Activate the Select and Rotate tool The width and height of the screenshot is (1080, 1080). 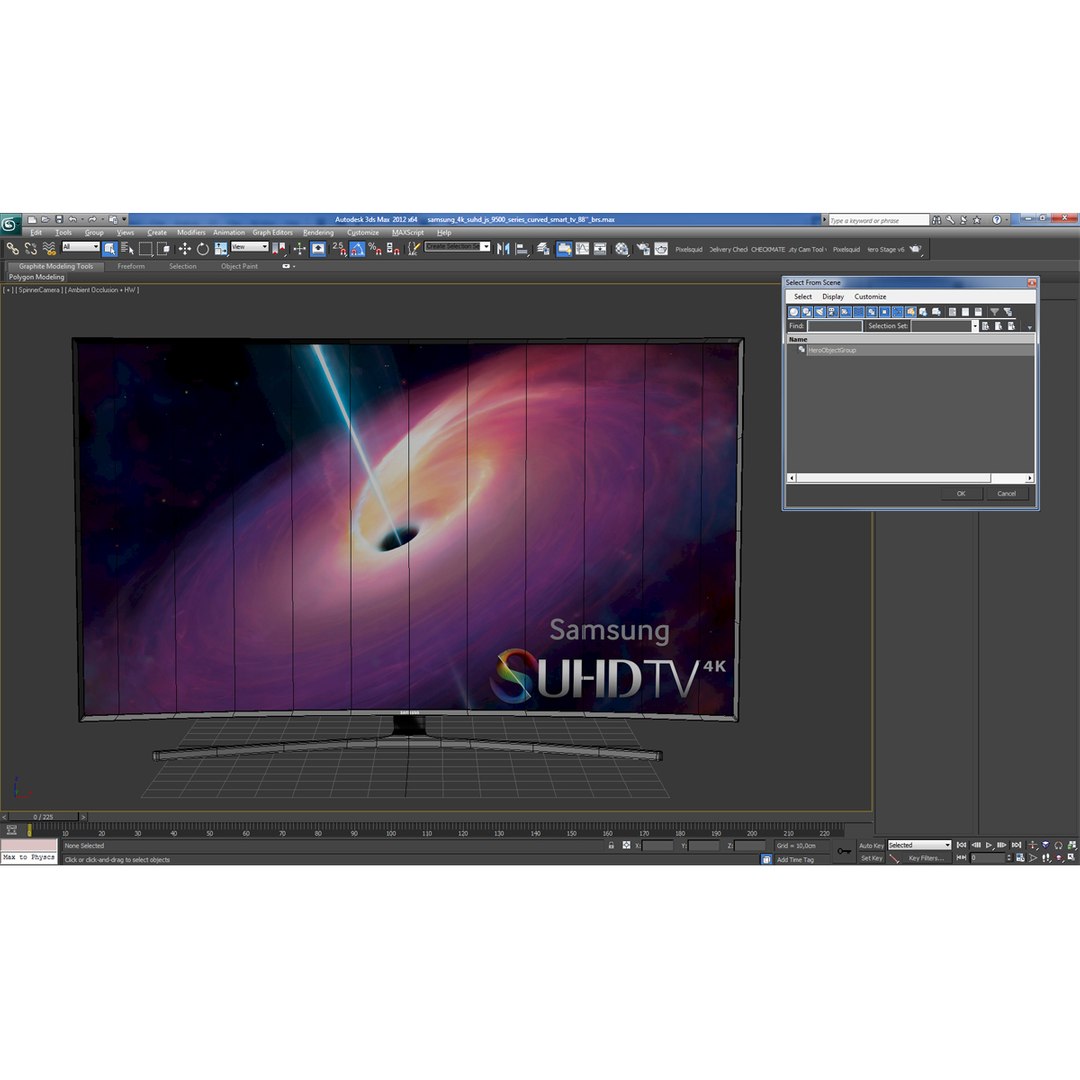pyautogui.click(x=202, y=249)
